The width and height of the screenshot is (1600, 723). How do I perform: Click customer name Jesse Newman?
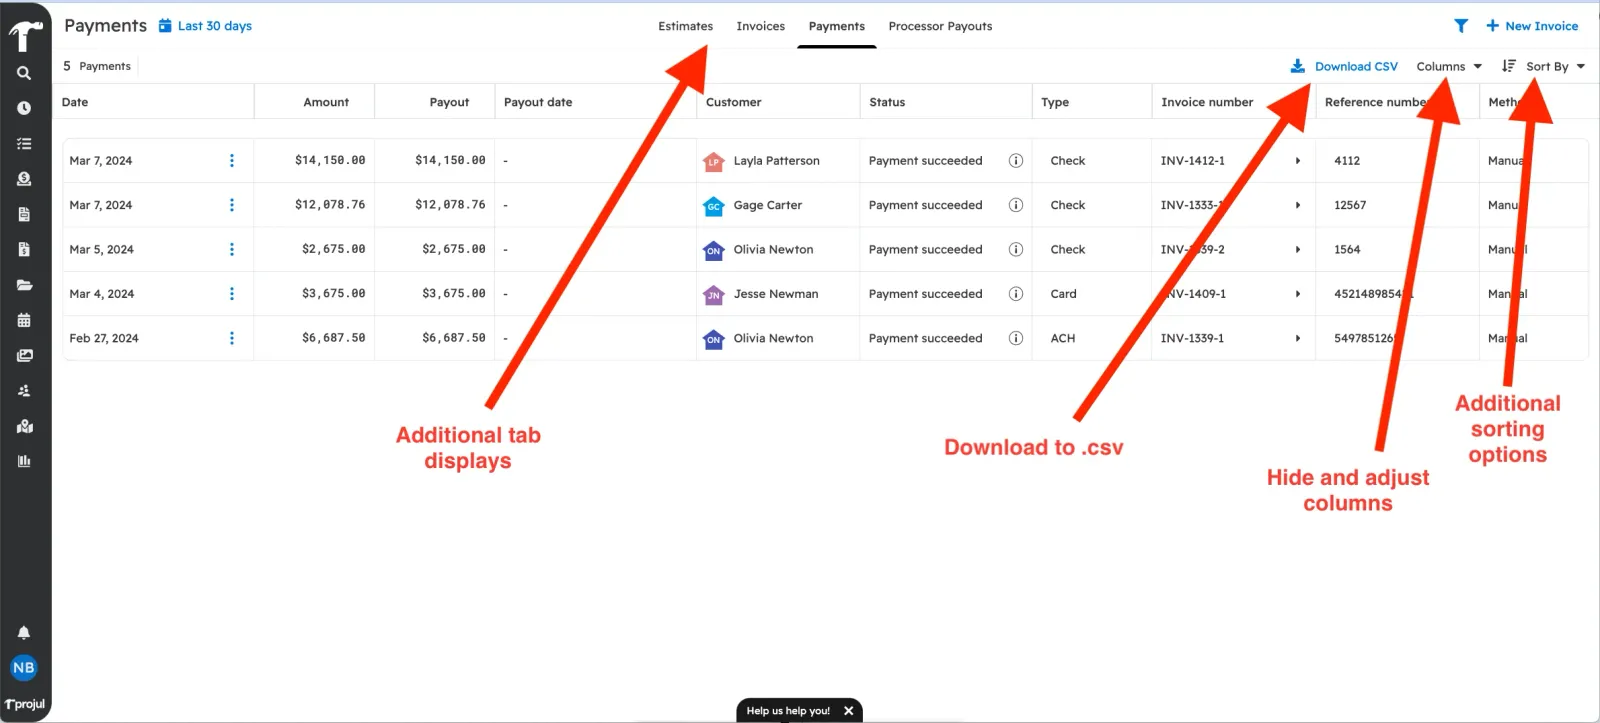pyautogui.click(x=776, y=294)
